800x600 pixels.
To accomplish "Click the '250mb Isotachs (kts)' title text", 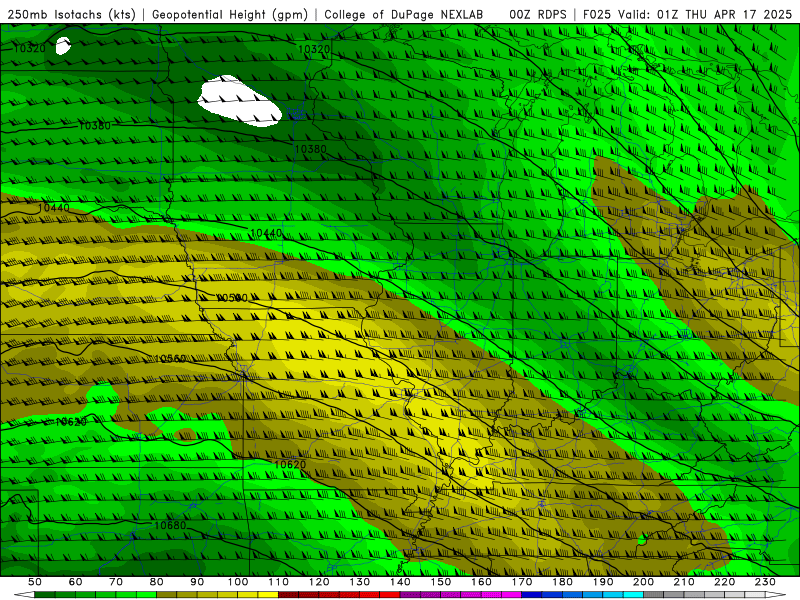I will 71,15.
